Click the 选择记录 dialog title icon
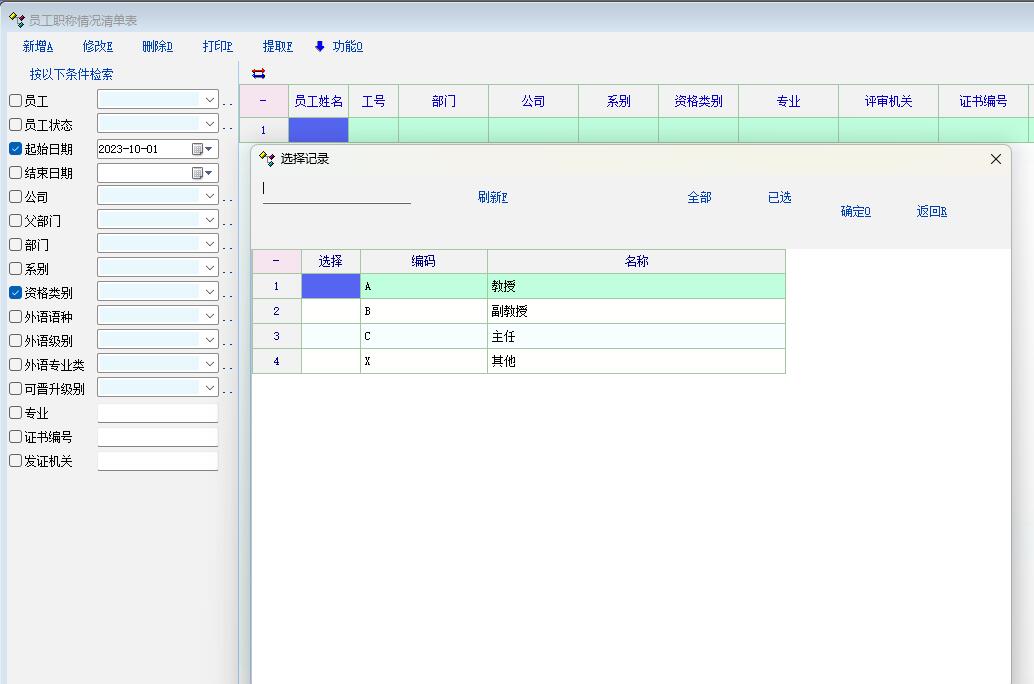This screenshot has height=684, width=1034. tap(267, 159)
